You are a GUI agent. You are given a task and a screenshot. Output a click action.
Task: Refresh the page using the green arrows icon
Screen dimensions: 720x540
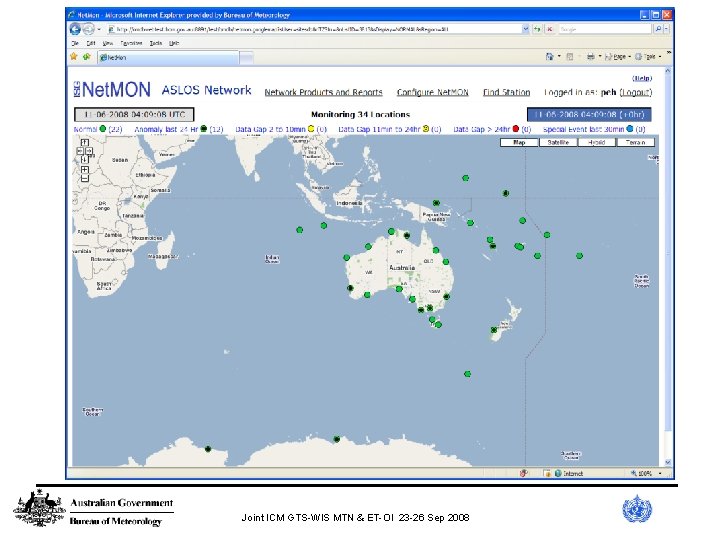tap(537, 29)
